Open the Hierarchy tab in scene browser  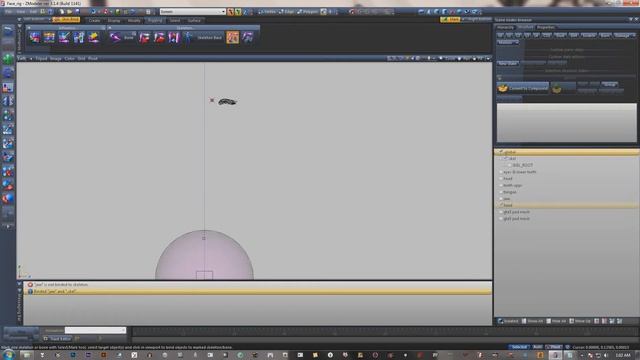[x=505, y=27]
